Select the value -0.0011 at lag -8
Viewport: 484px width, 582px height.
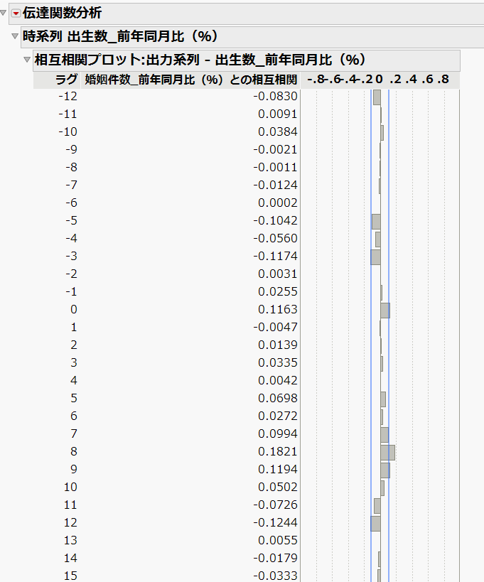pyautogui.click(x=275, y=167)
